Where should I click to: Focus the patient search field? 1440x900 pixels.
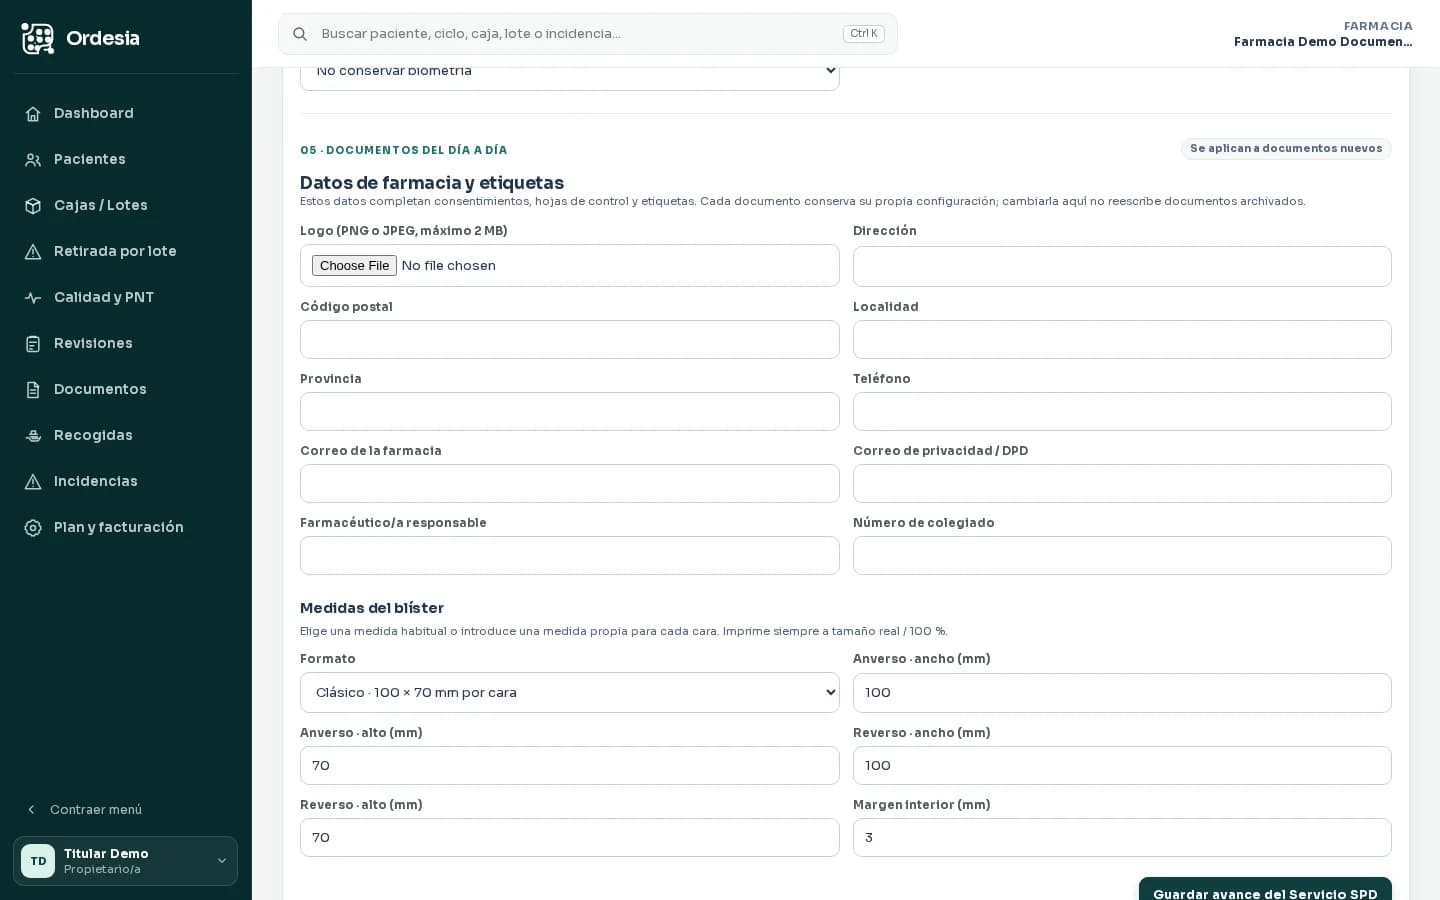tap(588, 34)
